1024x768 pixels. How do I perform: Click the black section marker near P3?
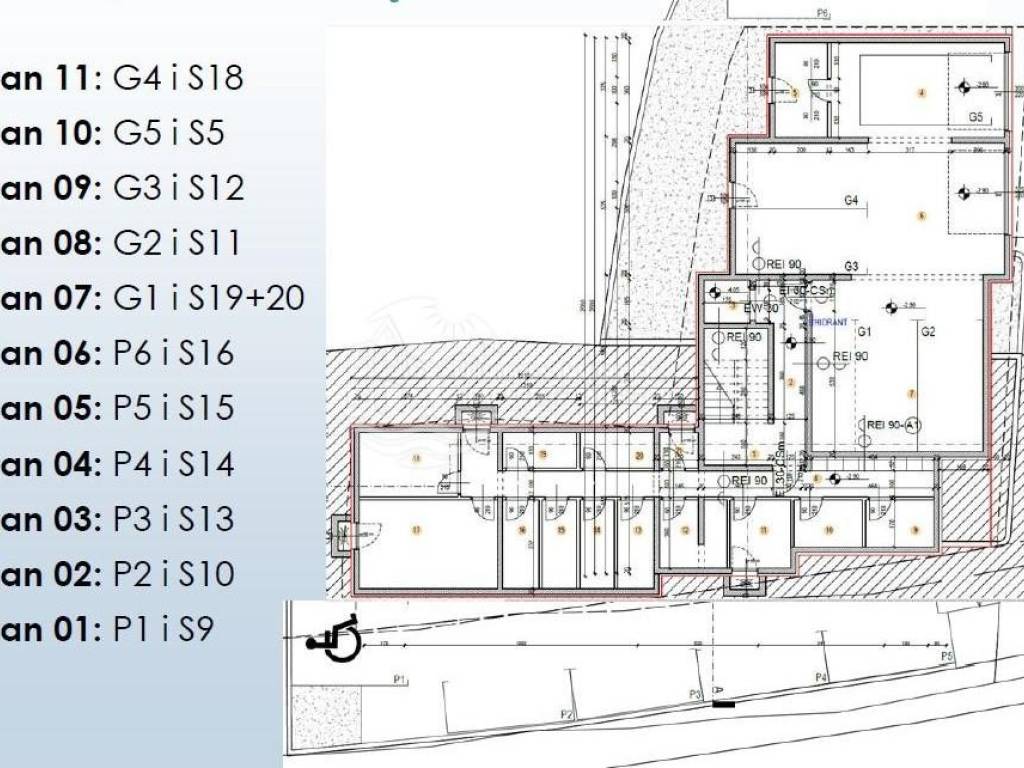(x=724, y=705)
